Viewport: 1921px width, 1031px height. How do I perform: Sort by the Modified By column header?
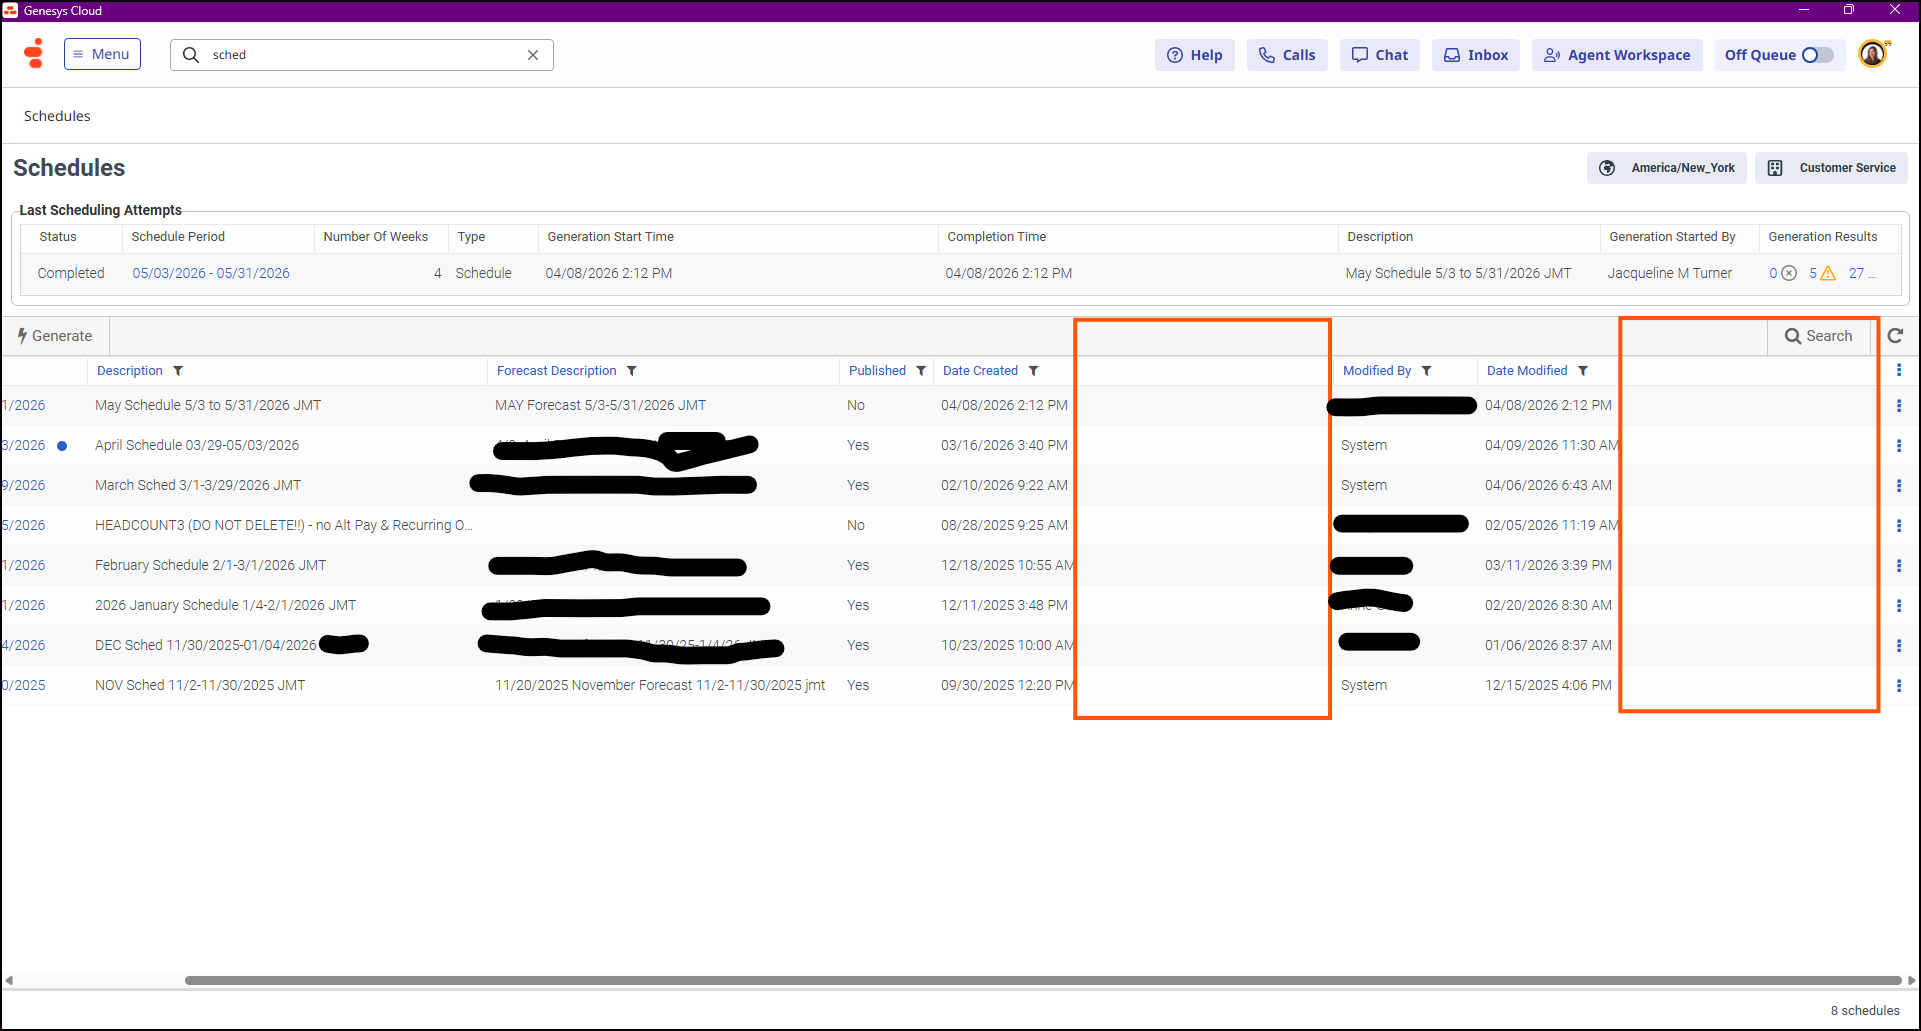coord(1377,371)
